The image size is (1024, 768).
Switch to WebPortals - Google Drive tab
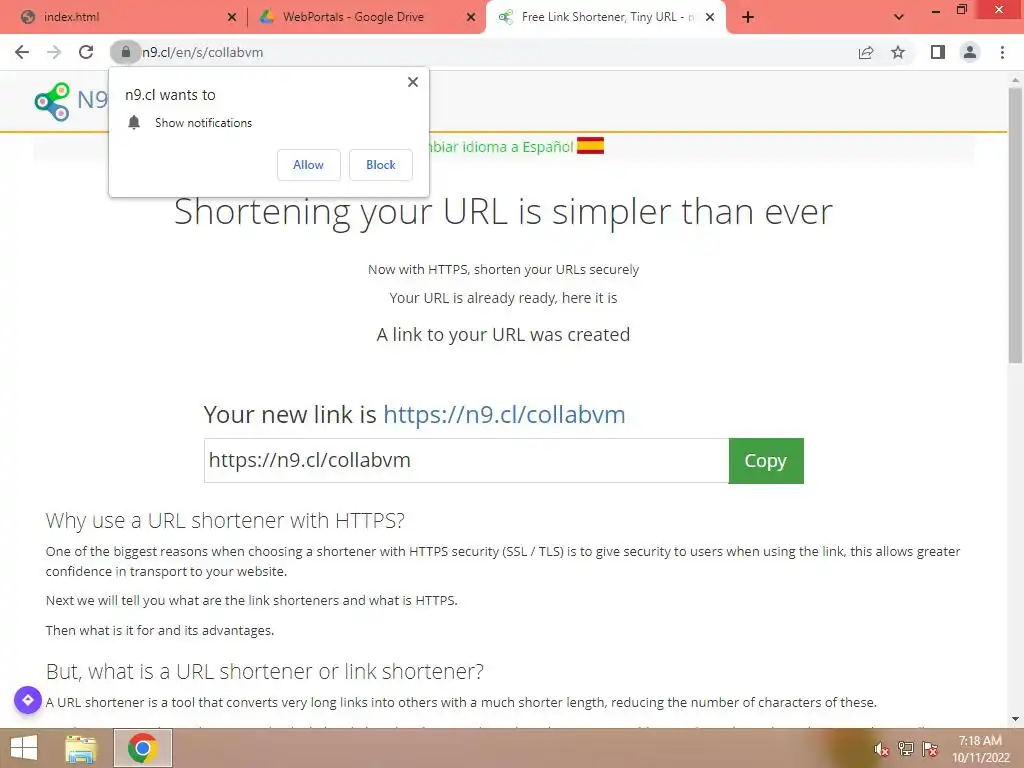(x=366, y=17)
